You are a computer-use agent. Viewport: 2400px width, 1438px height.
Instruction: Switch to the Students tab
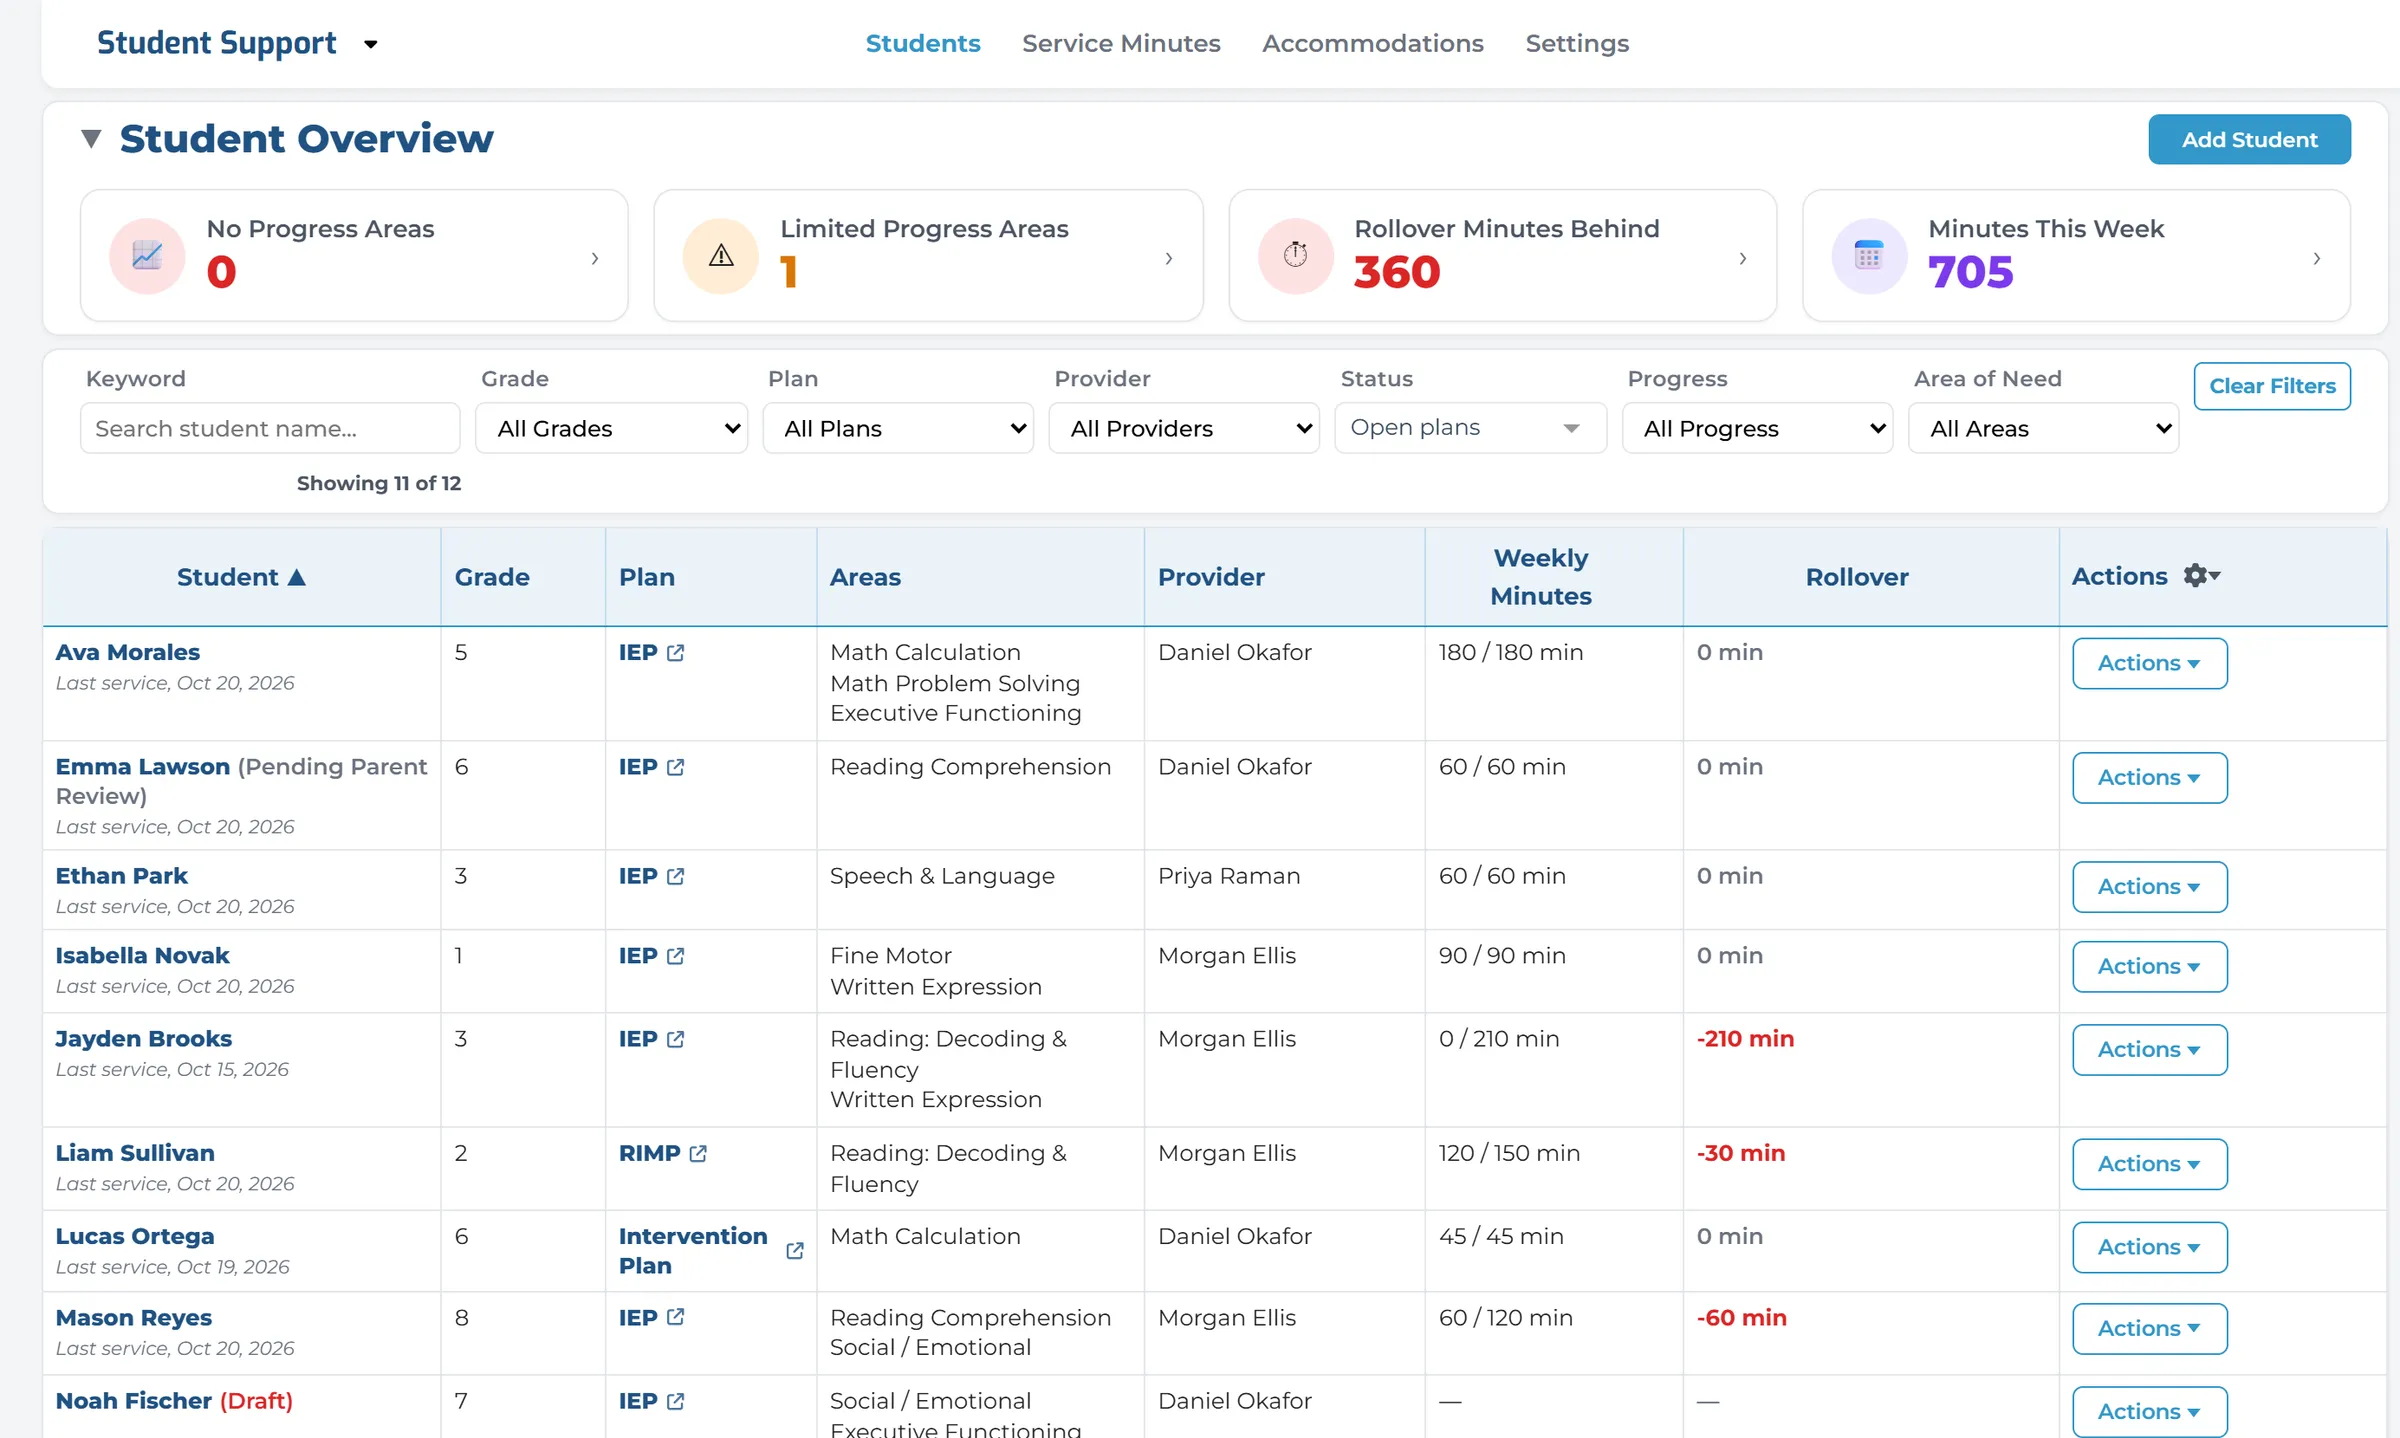[x=922, y=43]
